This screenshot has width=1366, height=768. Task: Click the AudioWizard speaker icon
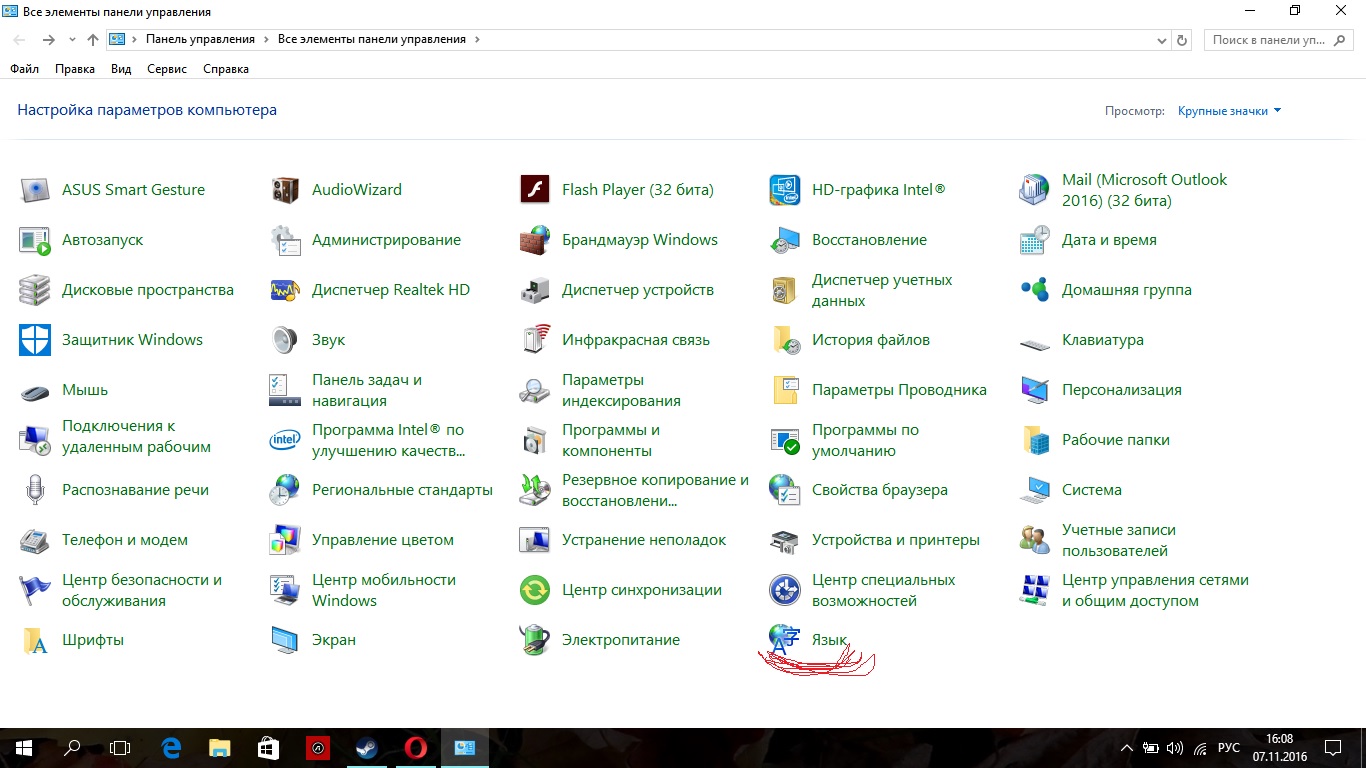(x=285, y=190)
